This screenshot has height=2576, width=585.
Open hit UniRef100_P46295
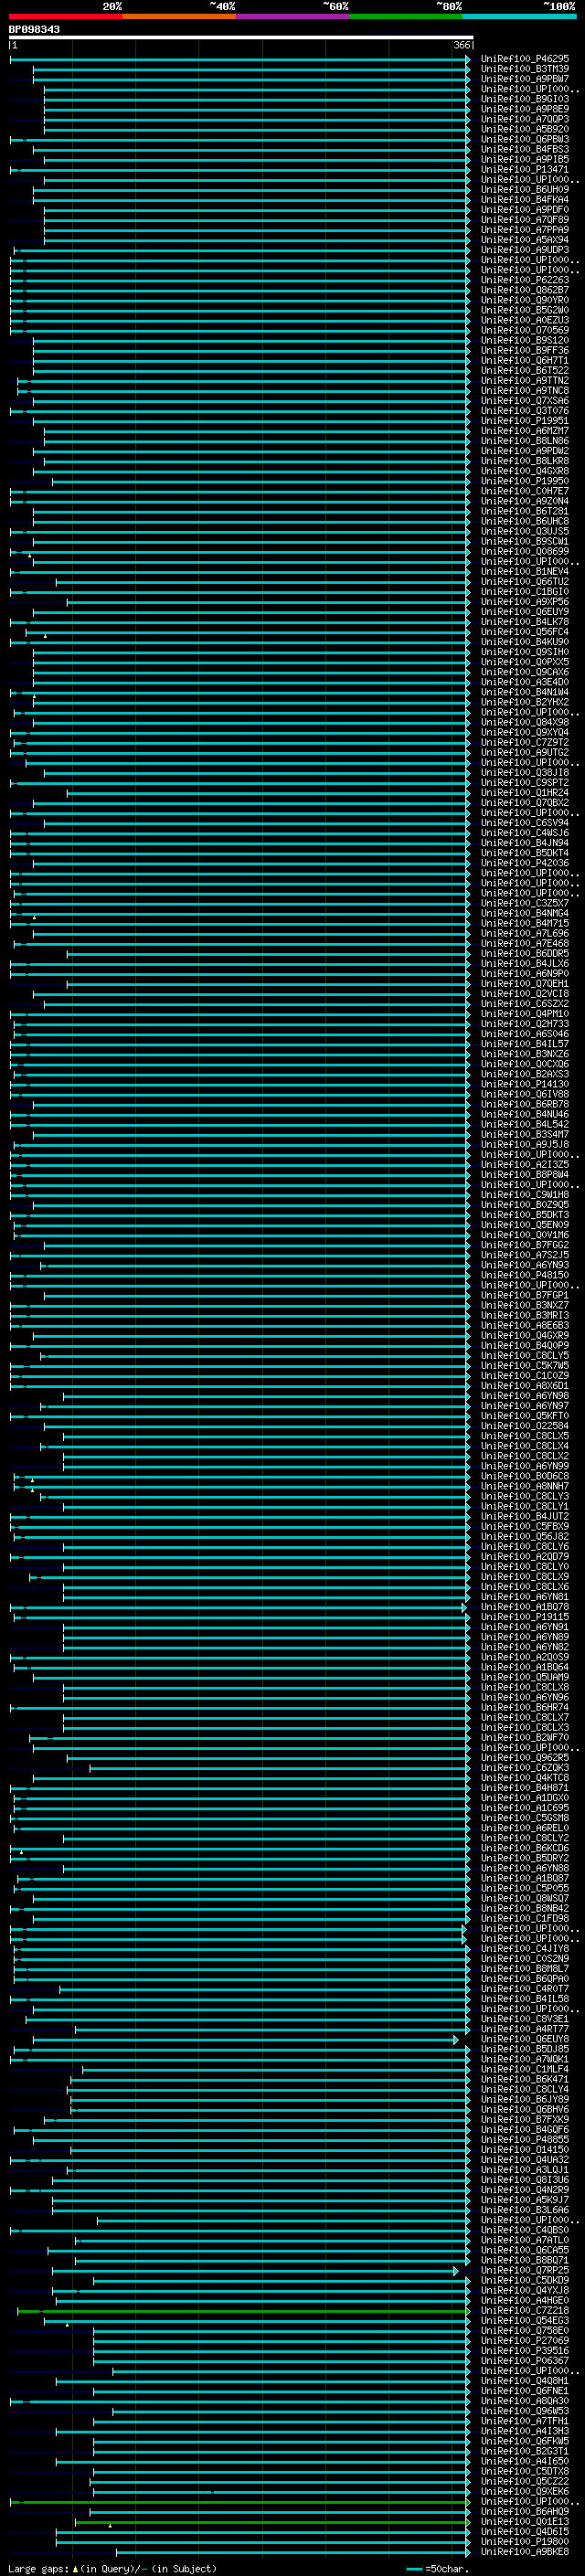[524, 59]
